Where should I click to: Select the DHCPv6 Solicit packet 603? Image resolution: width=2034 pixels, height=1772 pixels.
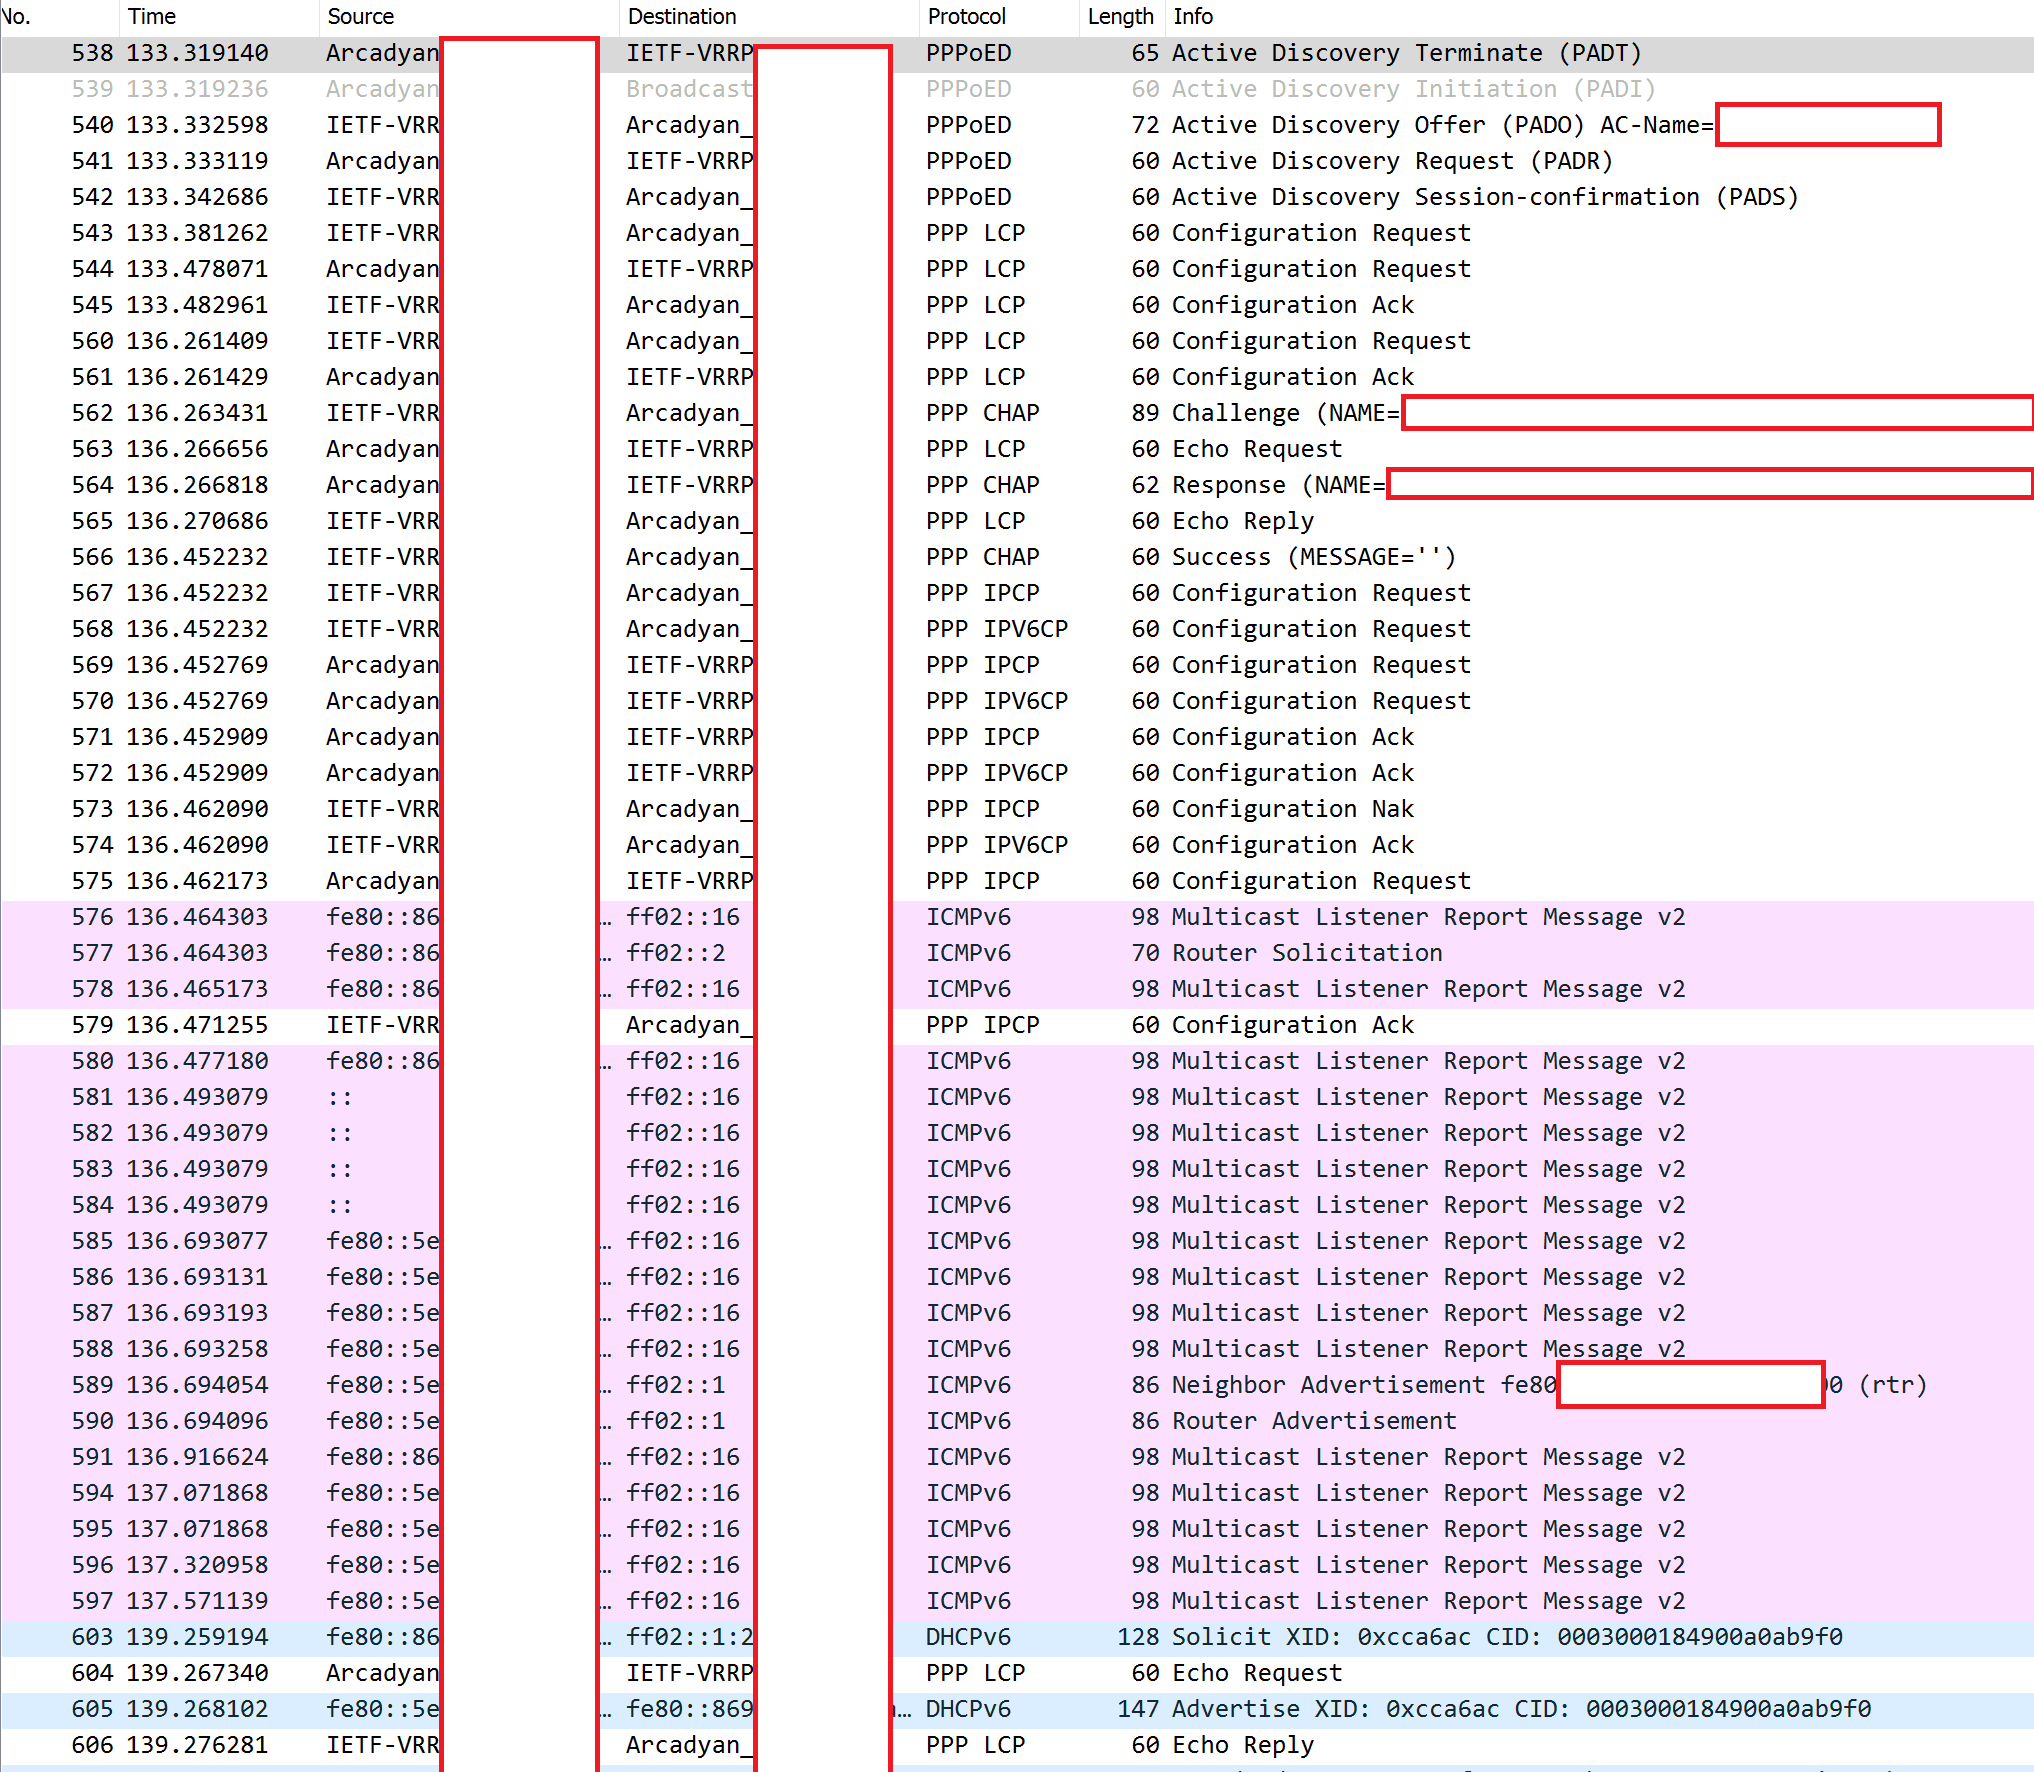coord(1000,1637)
